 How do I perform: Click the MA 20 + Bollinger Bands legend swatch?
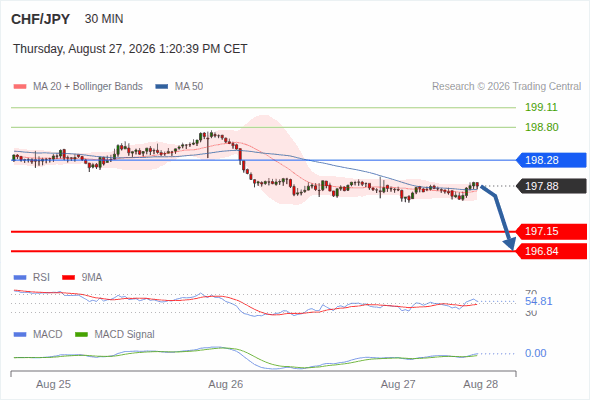tap(20, 87)
